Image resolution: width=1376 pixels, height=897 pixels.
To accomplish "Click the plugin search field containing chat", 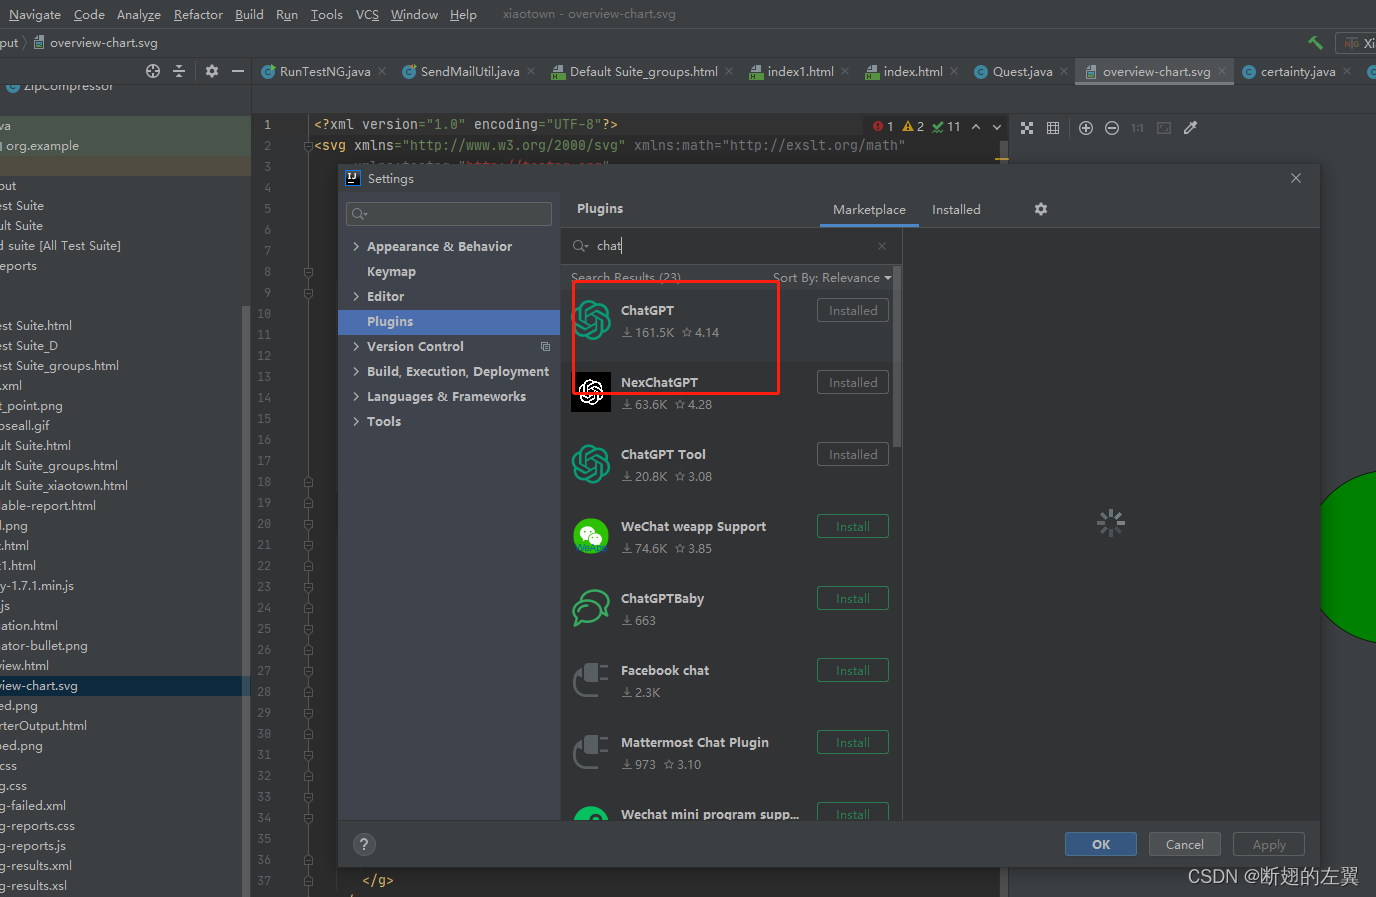I will [x=730, y=246].
